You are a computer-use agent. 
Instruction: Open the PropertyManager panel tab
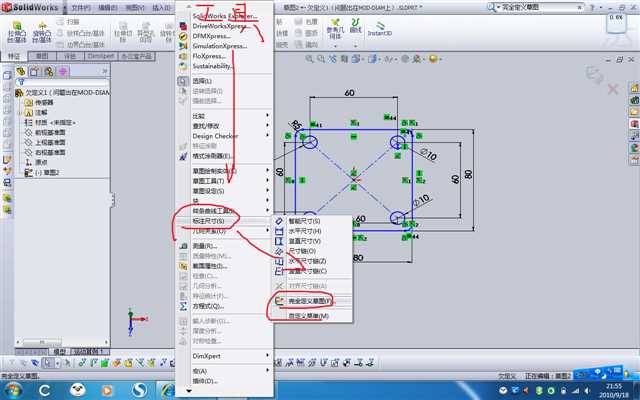35,72
